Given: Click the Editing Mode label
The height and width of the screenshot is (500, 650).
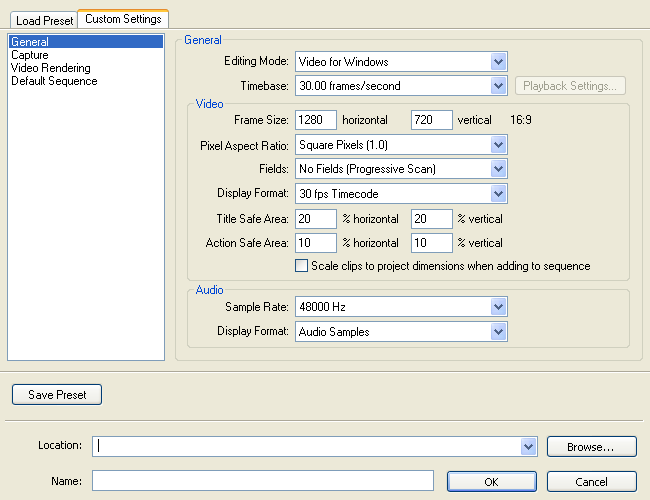Looking at the screenshot, I should [256, 61].
